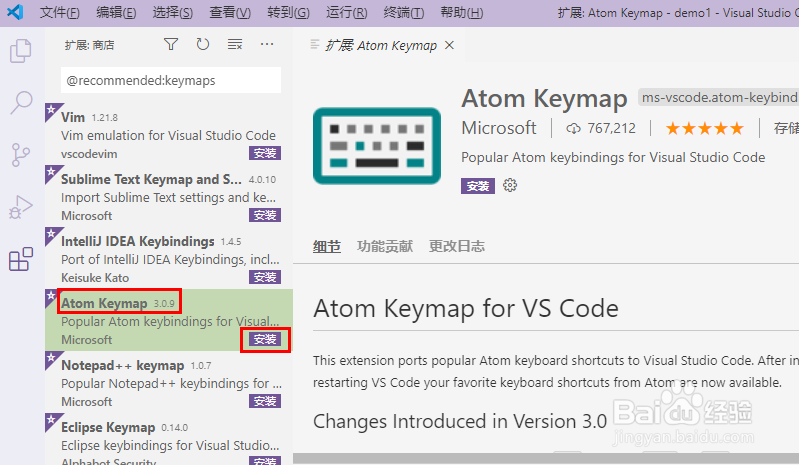The image size is (799, 465).
Task: Open the Source Control view
Action: click(20, 155)
